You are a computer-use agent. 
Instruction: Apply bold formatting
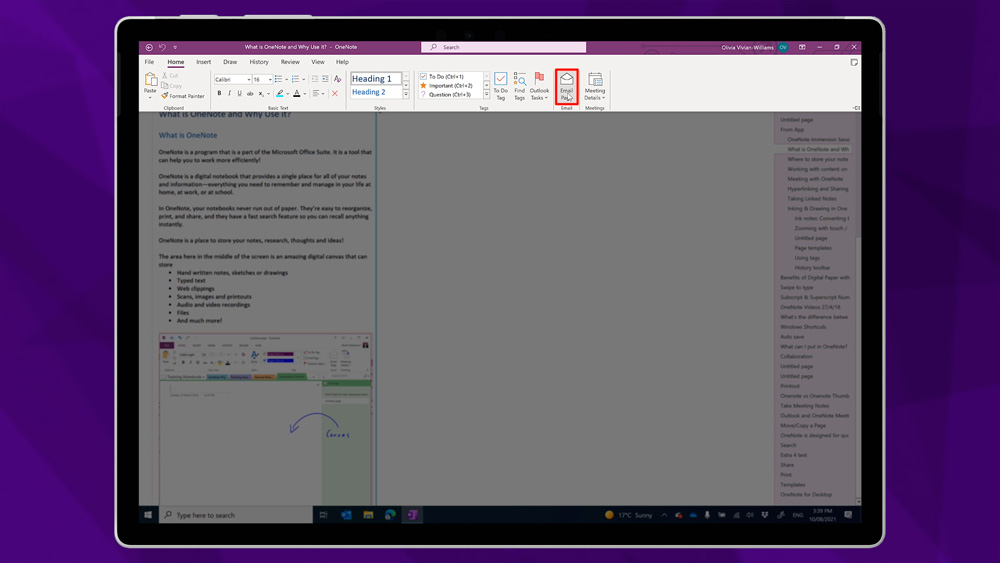pos(219,94)
